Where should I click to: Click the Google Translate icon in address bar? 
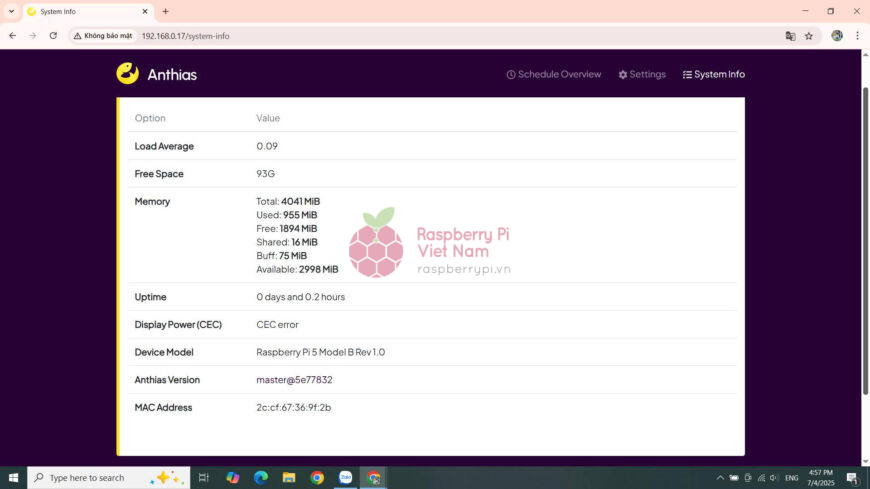point(790,35)
